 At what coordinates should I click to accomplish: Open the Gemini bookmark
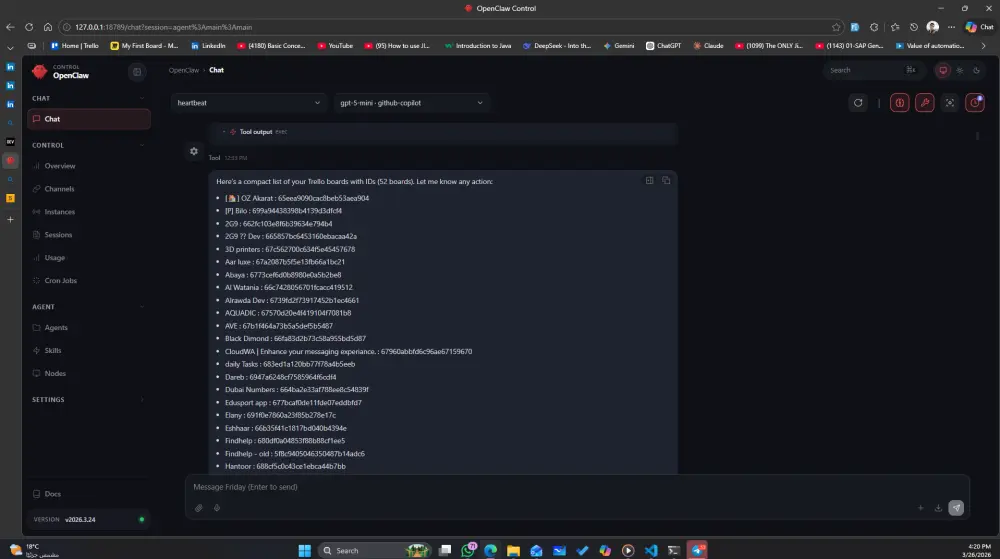point(619,46)
